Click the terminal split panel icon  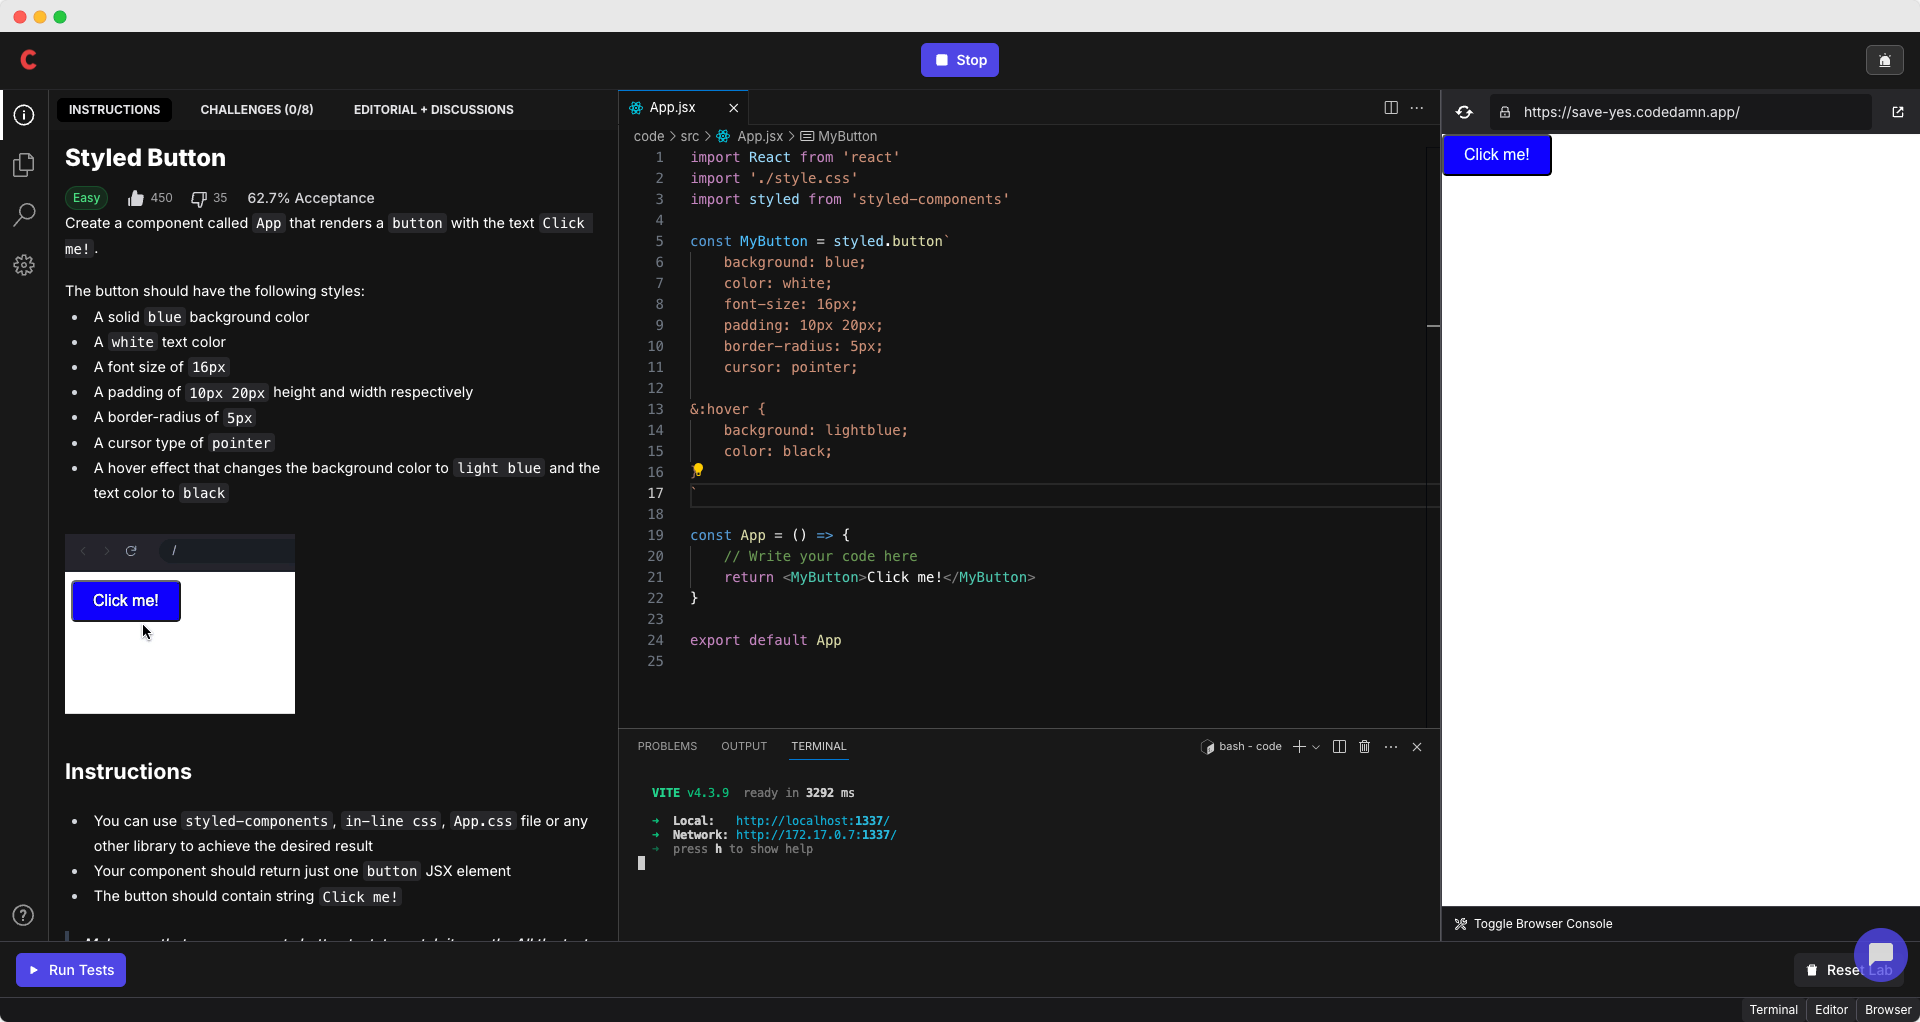click(1339, 747)
